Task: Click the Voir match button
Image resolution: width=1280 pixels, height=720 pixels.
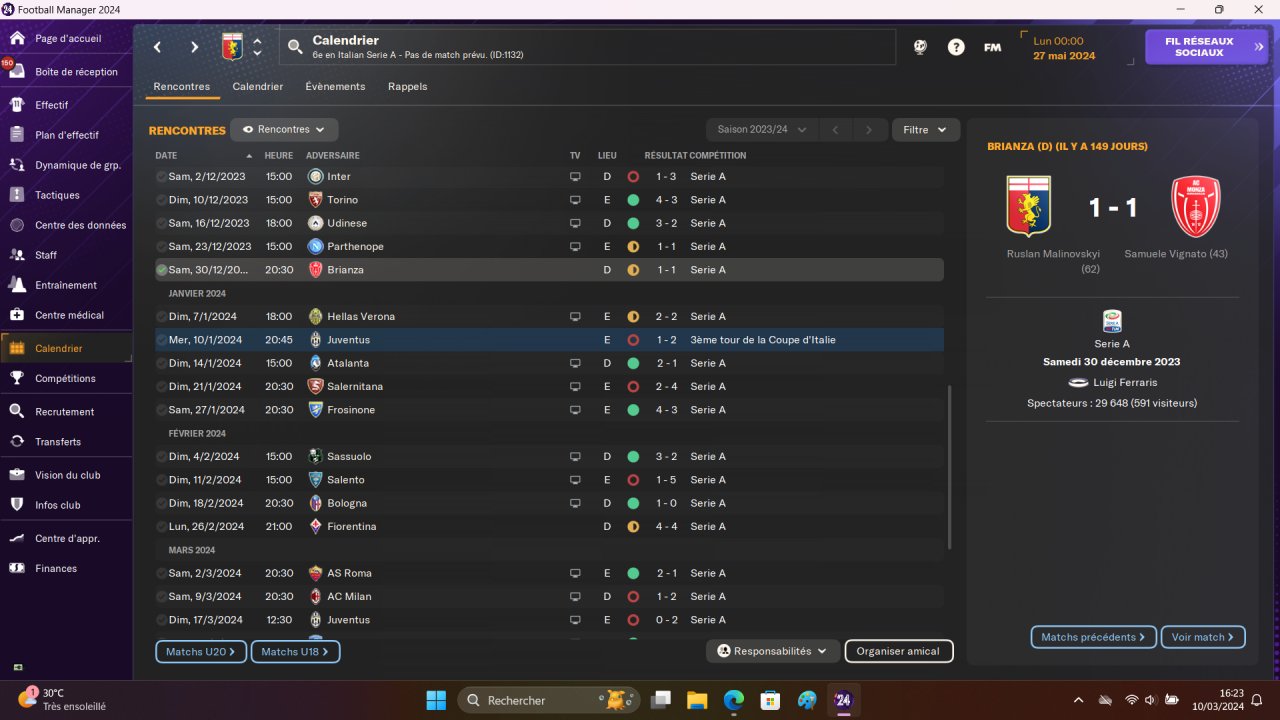Action: pos(1202,637)
